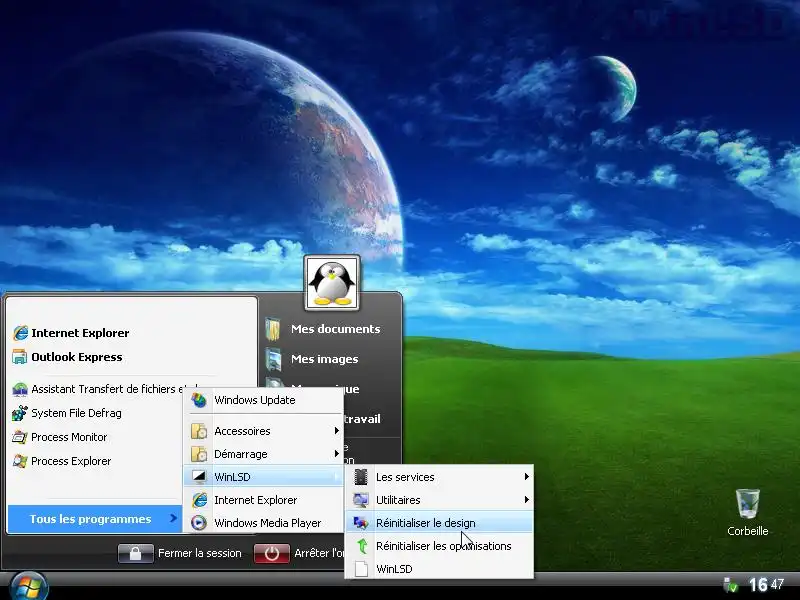
Task: Open the Outlook Express icon
Action: coord(19,357)
